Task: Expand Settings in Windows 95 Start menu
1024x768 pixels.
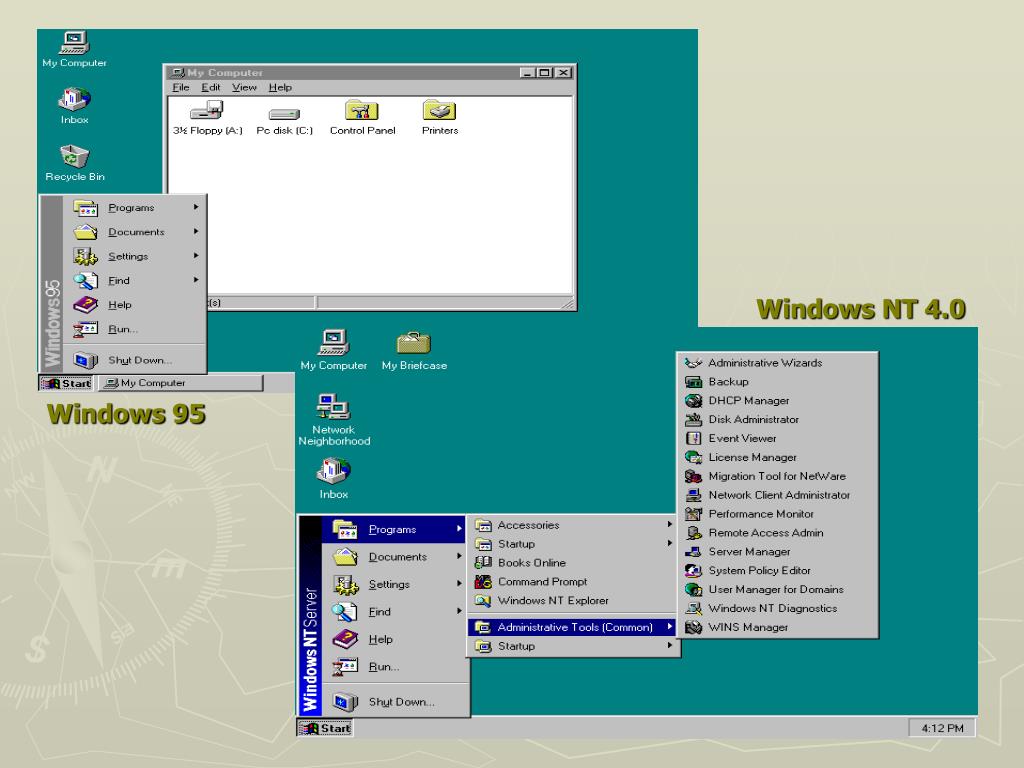Action: [134, 256]
